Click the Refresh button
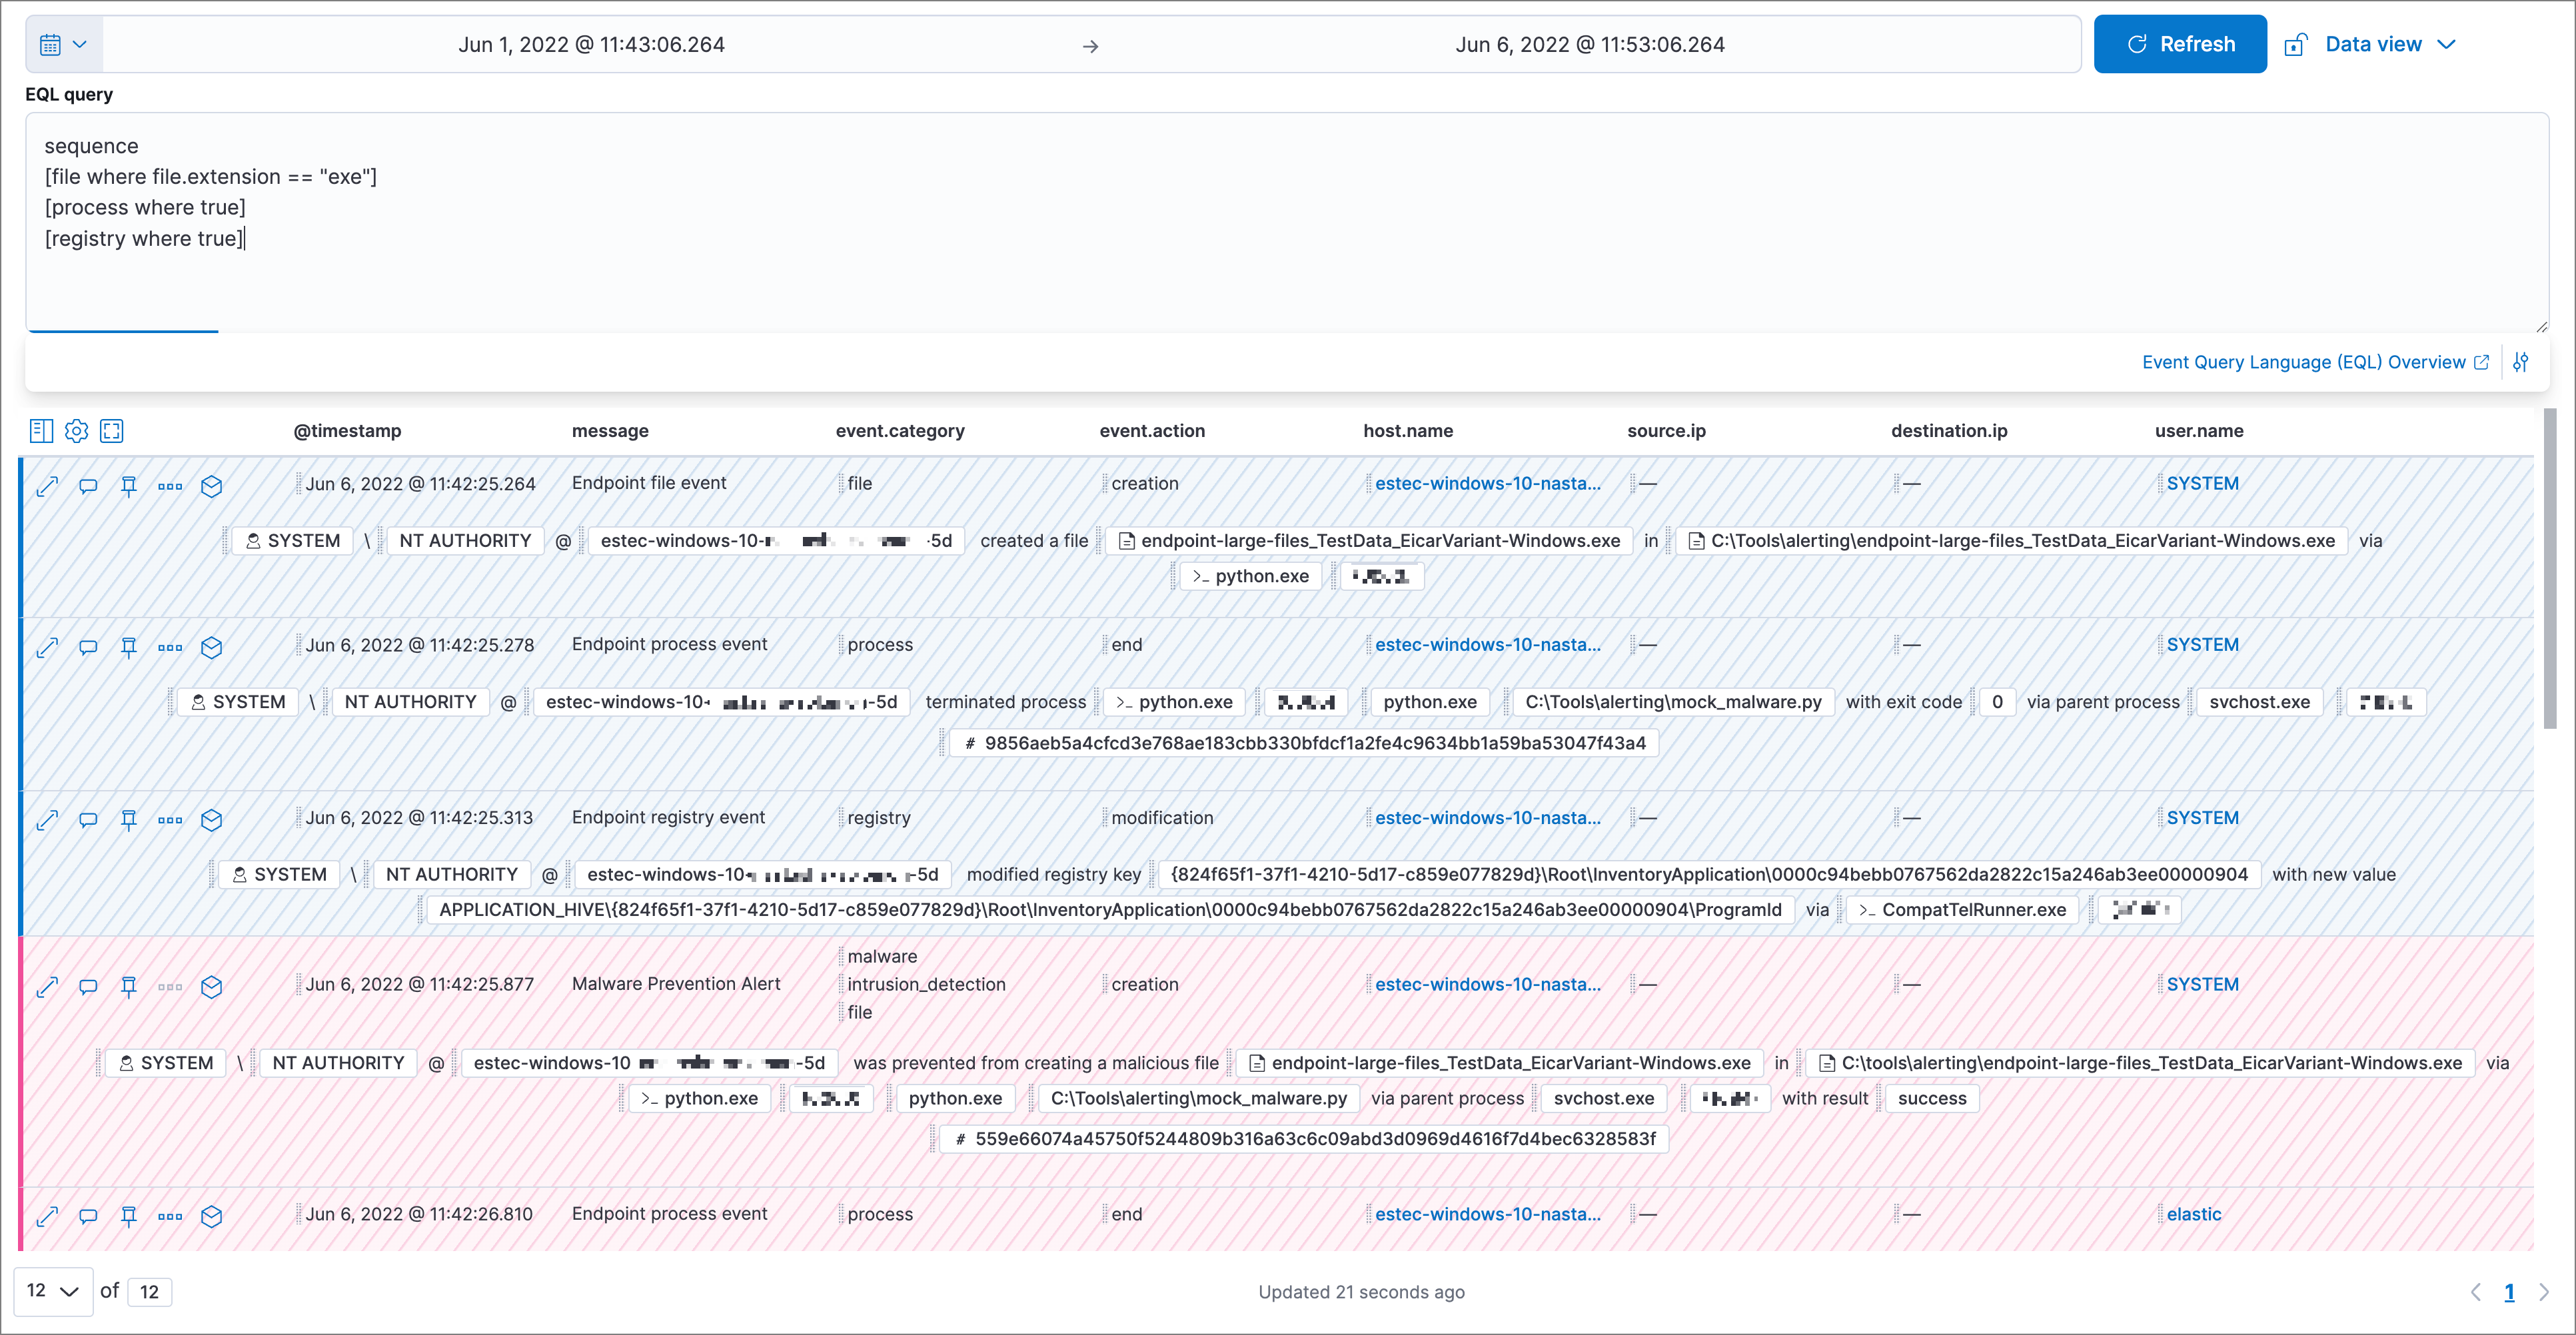Screen dimensions: 2576x1335 click(x=2180, y=43)
